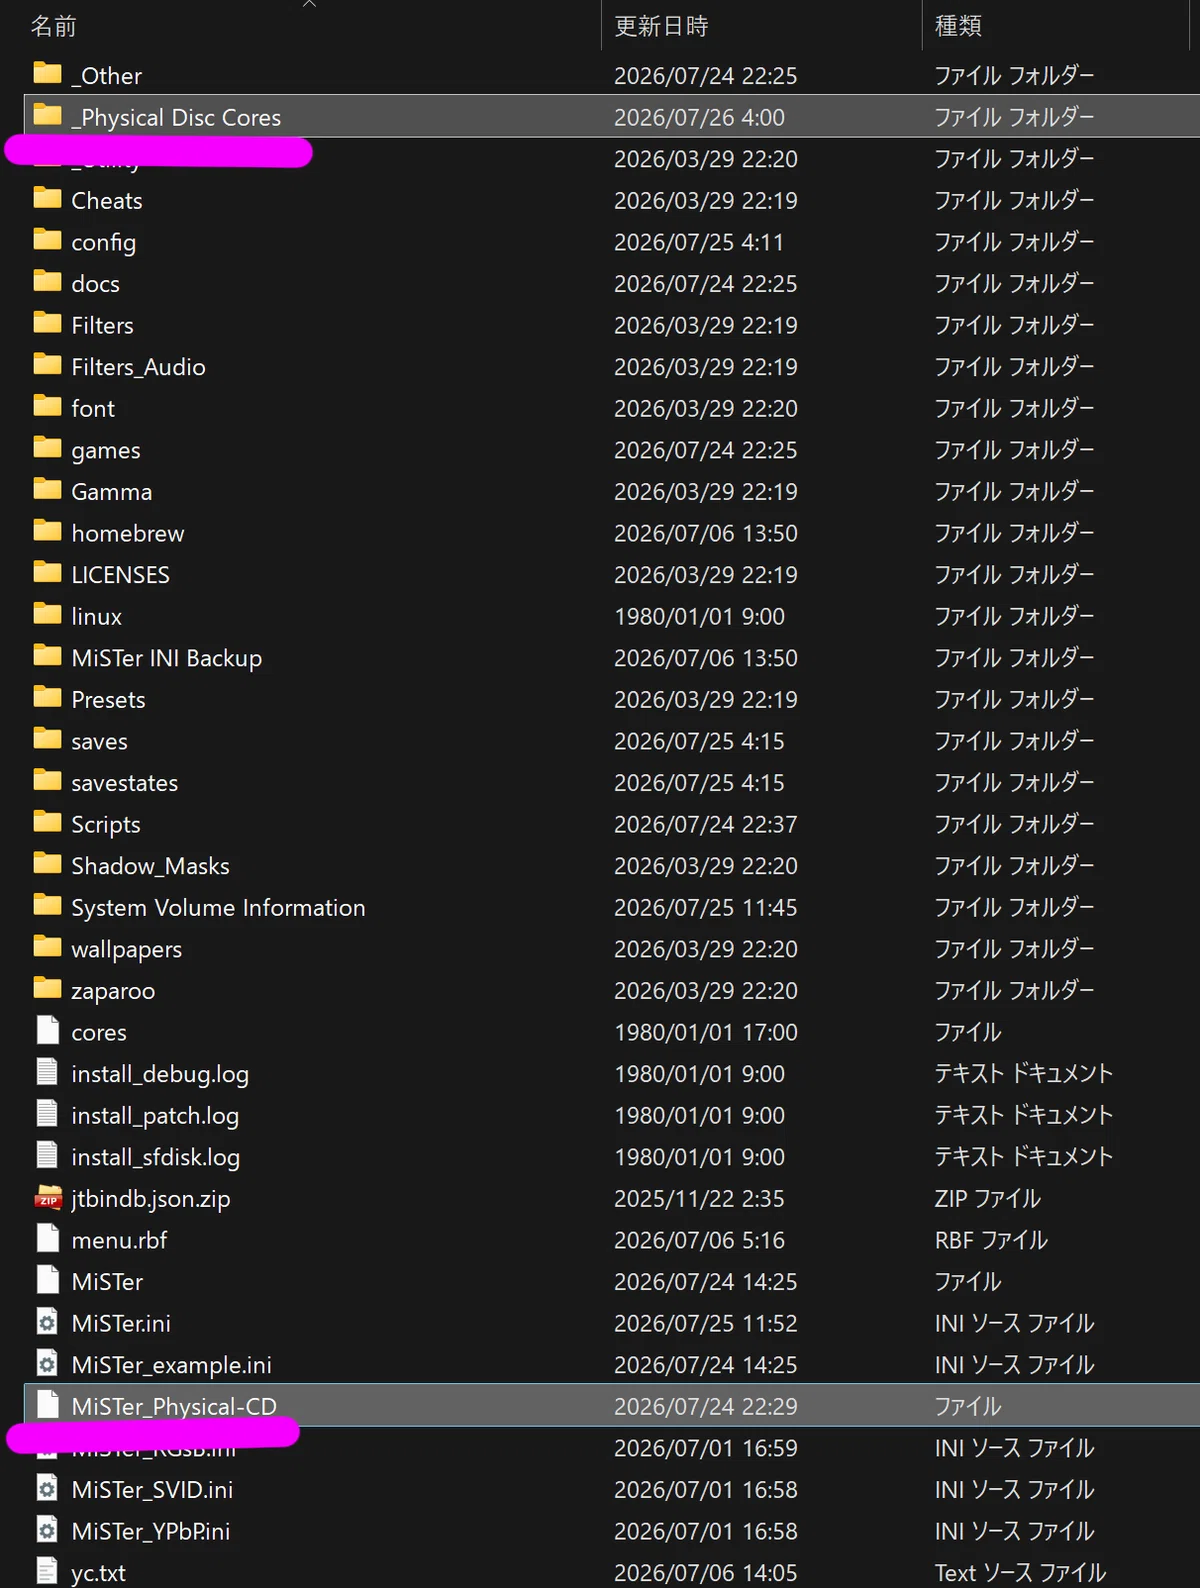Click the RBF ファイル type cell
The height and width of the screenshot is (1588, 1200).
pos(991,1240)
